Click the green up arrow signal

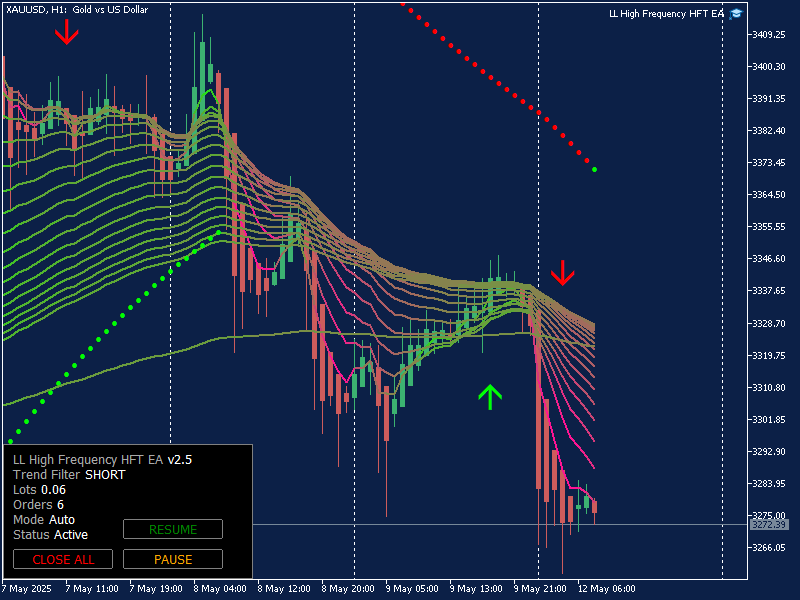(490, 397)
